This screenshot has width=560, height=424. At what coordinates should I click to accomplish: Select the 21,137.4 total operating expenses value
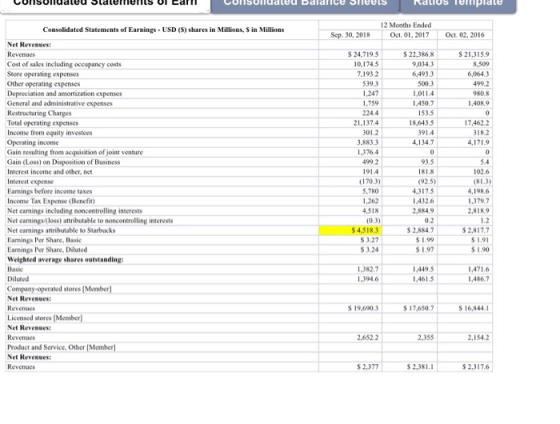[366, 123]
